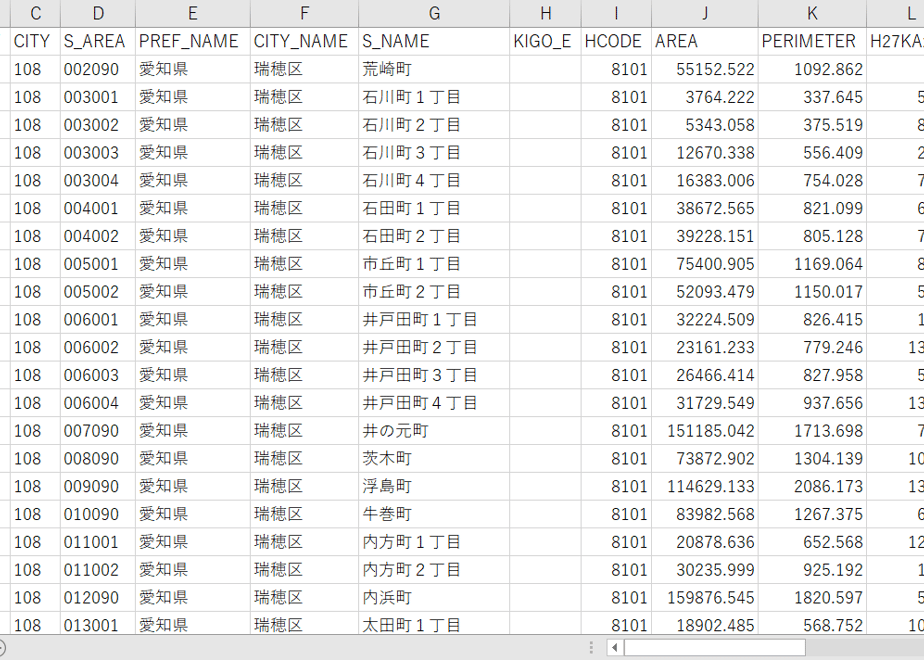924x660 pixels.
Task: Select column H header
Action: click(x=546, y=13)
